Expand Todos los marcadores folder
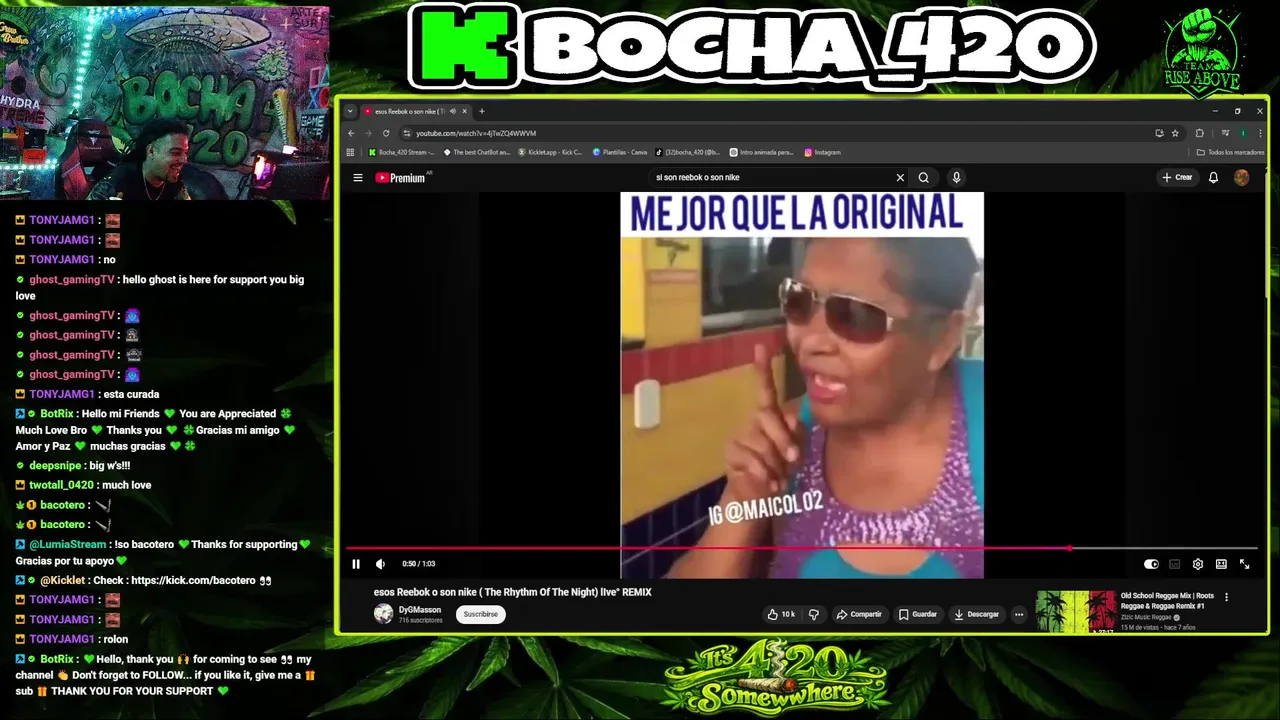 click(1231, 153)
